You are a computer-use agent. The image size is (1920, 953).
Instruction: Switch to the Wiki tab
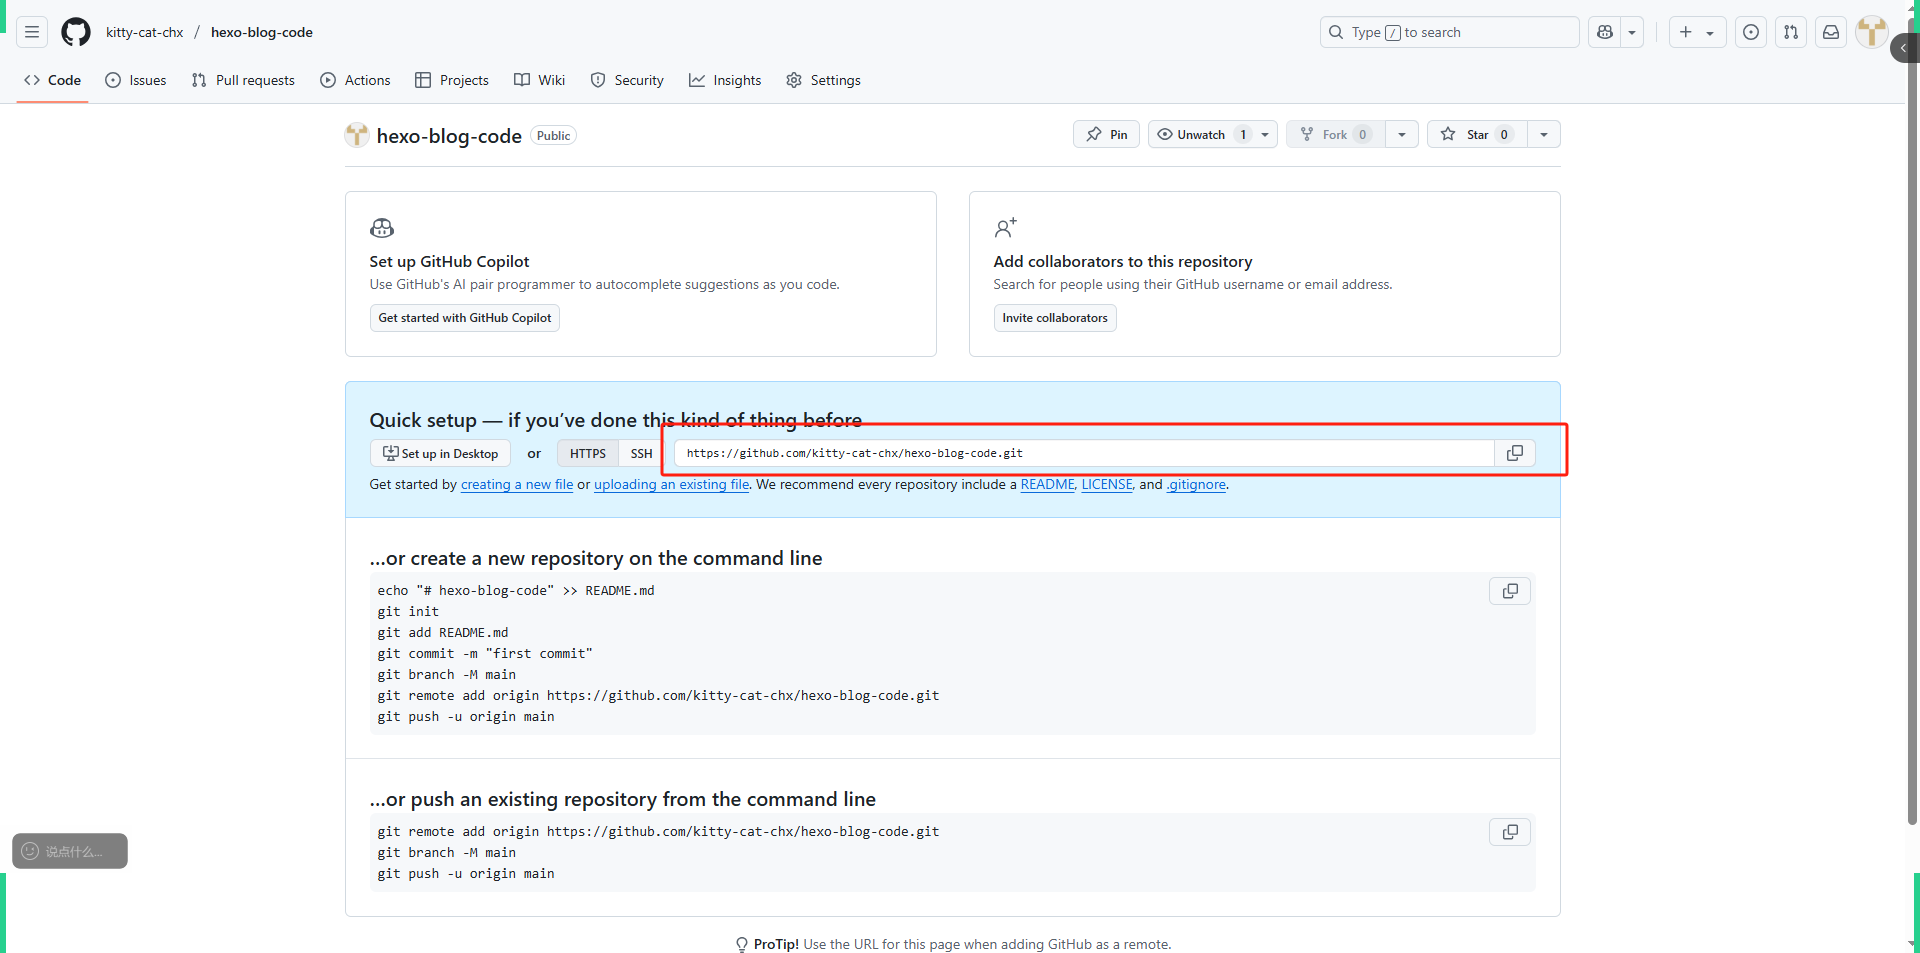coord(539,80)
